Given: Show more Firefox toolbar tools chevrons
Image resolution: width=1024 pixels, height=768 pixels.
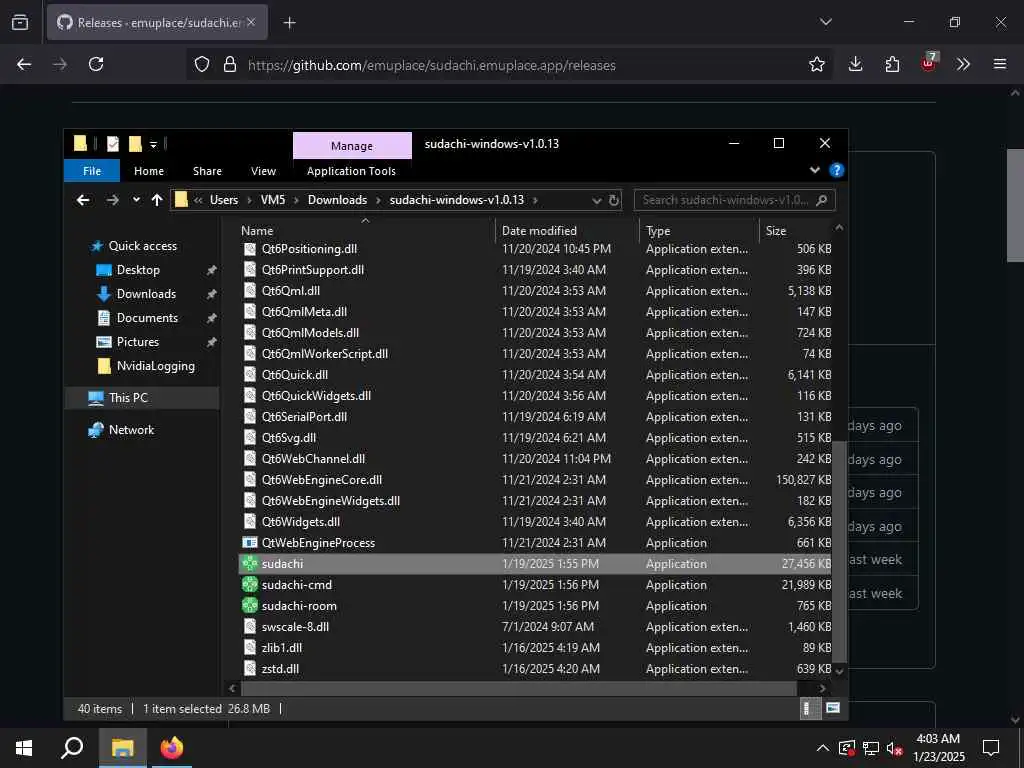Looking at the screenshot, I should coord(963,64).
